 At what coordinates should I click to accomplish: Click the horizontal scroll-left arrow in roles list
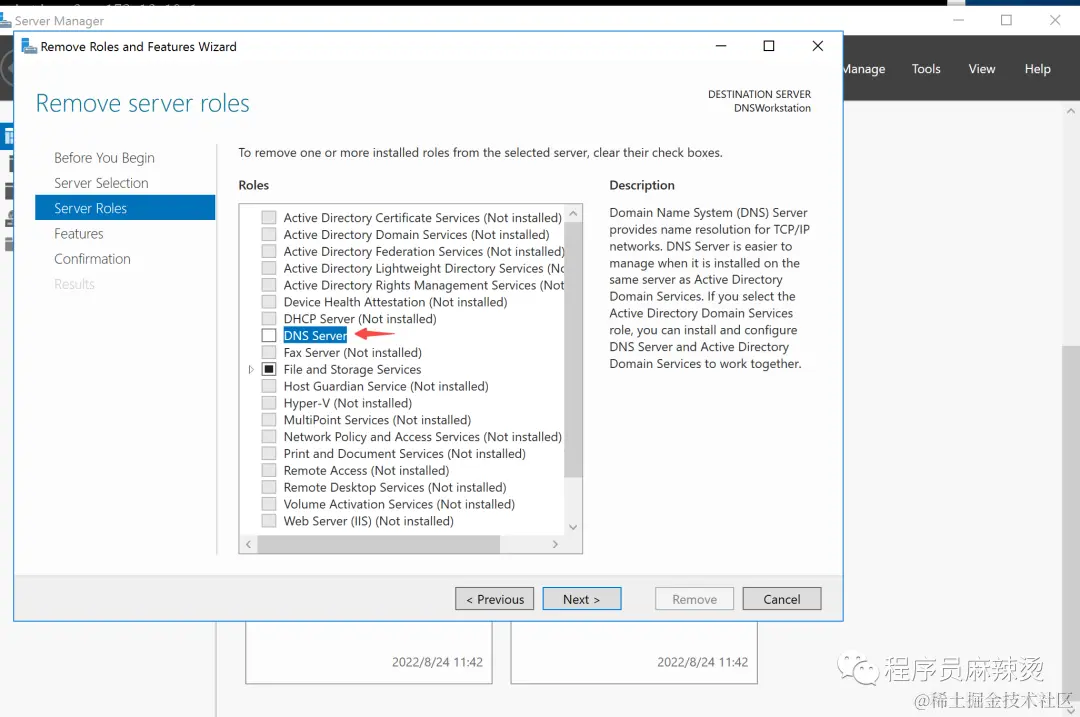[x=249, y=544]
